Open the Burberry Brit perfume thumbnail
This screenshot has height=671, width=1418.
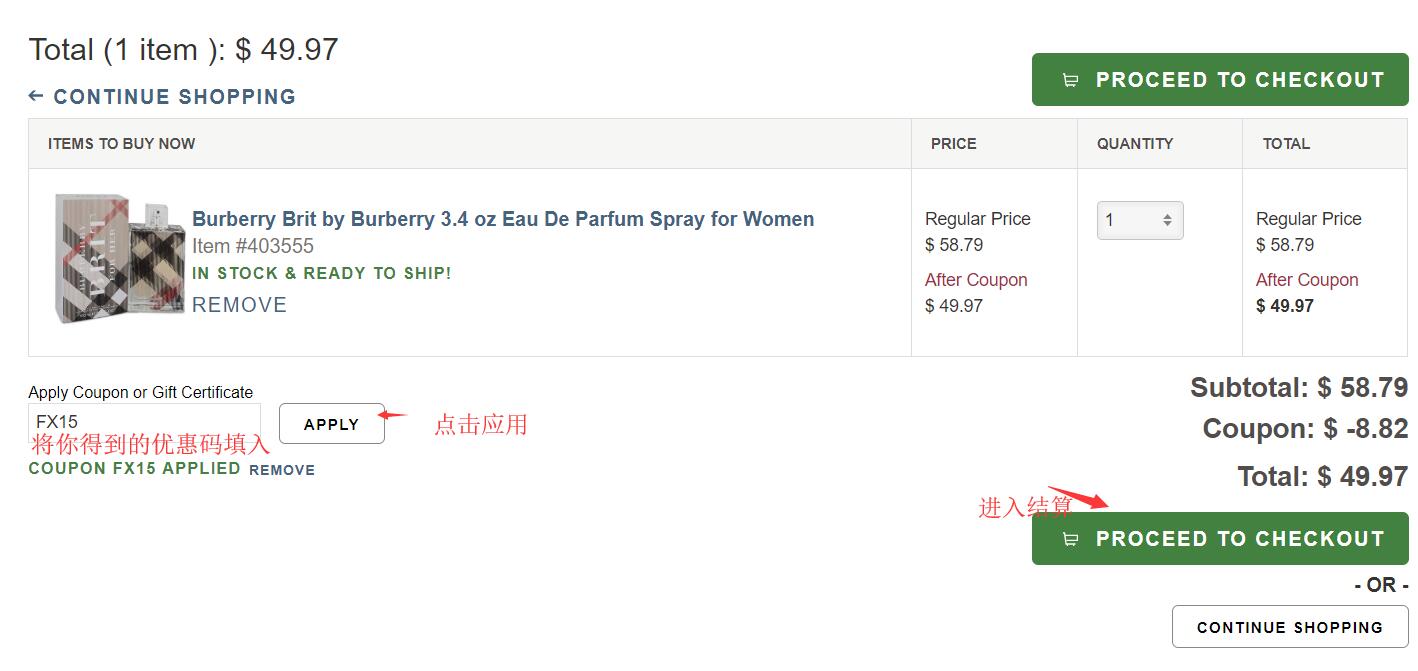(120, 258)
